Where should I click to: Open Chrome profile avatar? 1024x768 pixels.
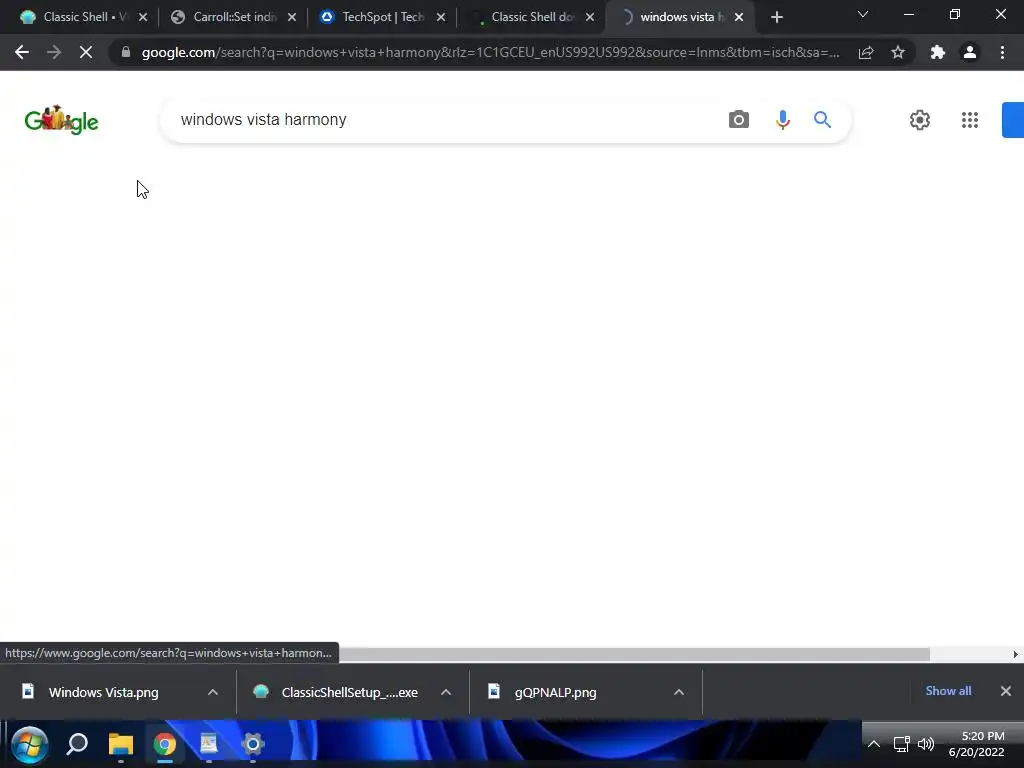pos(970,52)
